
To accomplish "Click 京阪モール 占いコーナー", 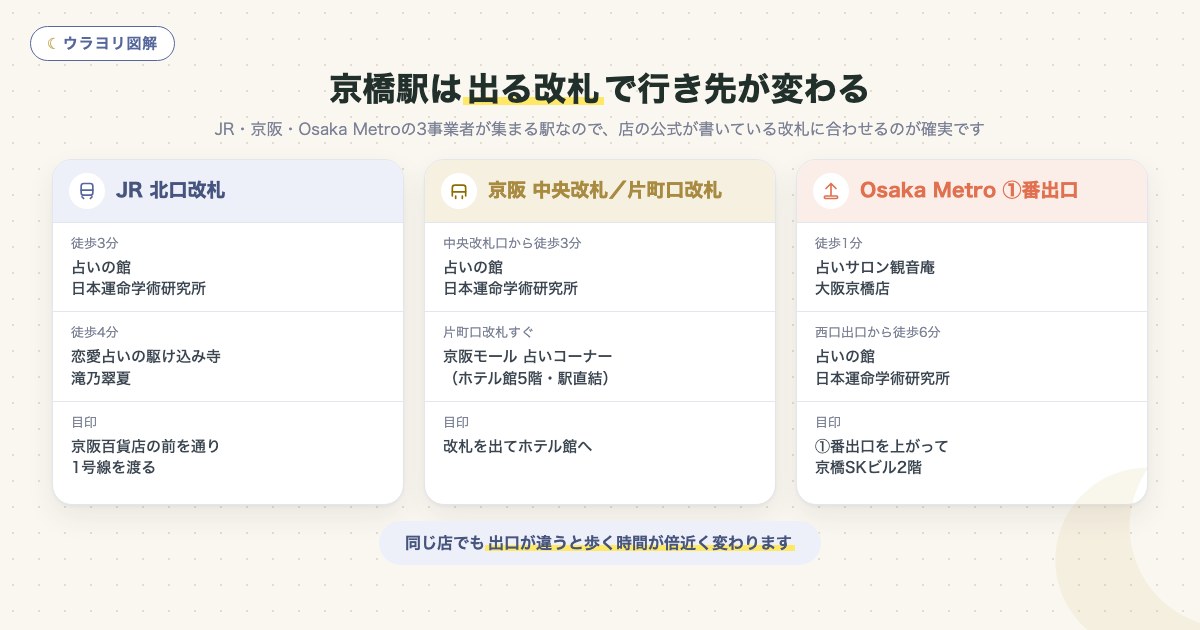I will [527, 356].
